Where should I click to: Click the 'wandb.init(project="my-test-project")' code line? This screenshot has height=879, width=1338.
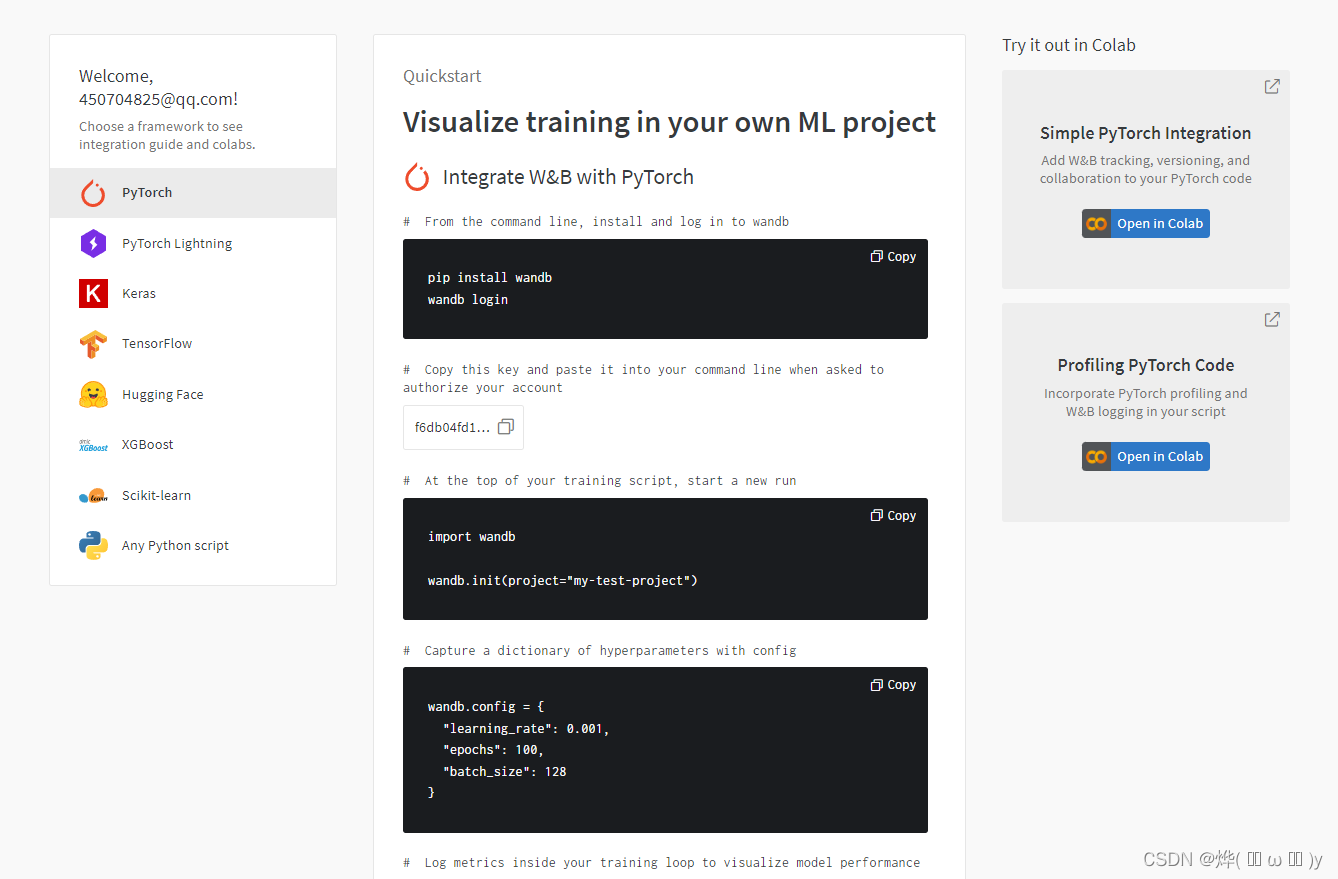(562, 580)
